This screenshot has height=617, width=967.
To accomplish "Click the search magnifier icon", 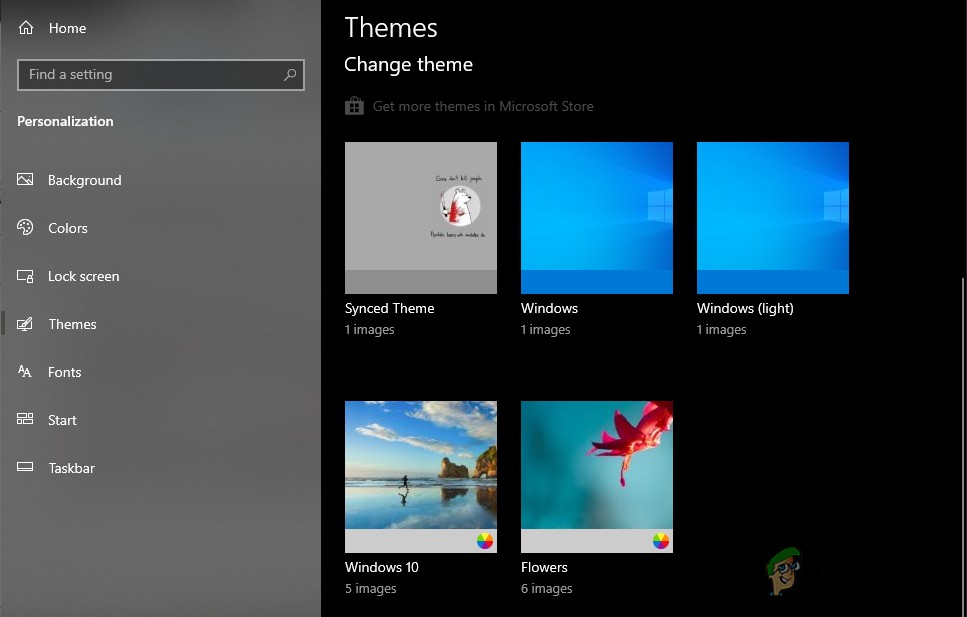I will [x=289, y=75].
